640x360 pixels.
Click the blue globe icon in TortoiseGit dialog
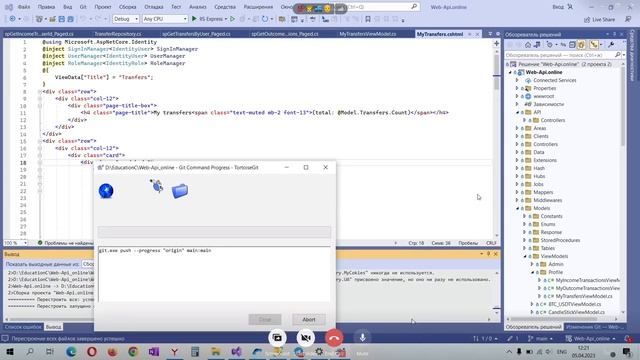106,191
